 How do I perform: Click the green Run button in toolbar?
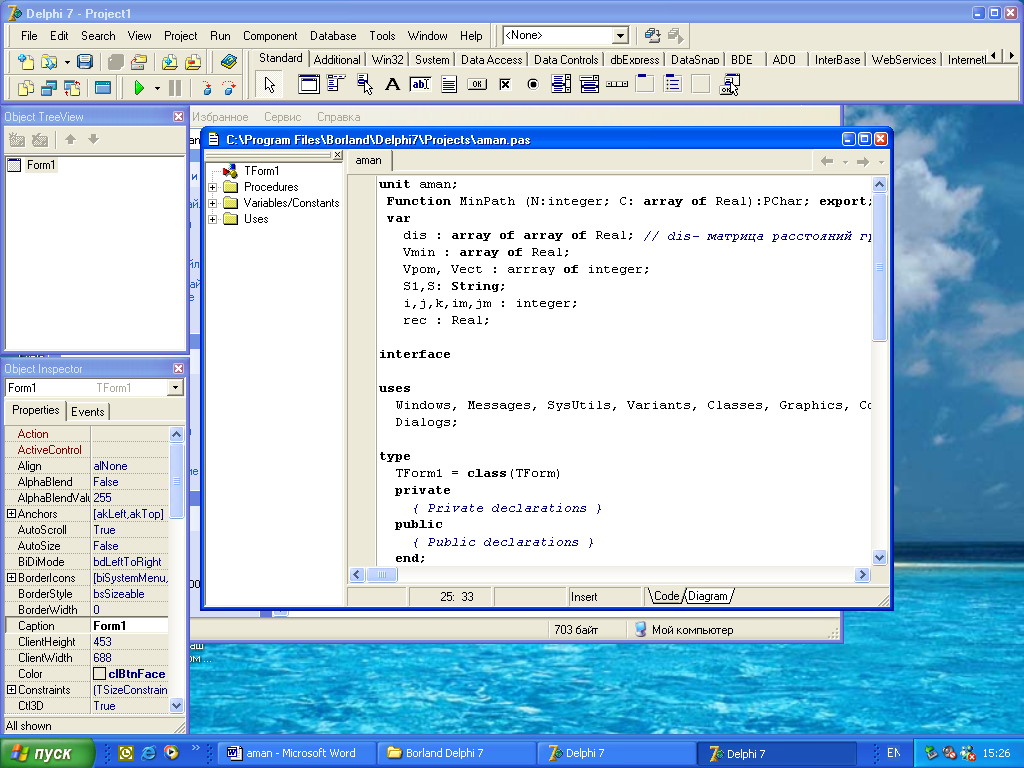pyautogui.click(x=139, y=88)
